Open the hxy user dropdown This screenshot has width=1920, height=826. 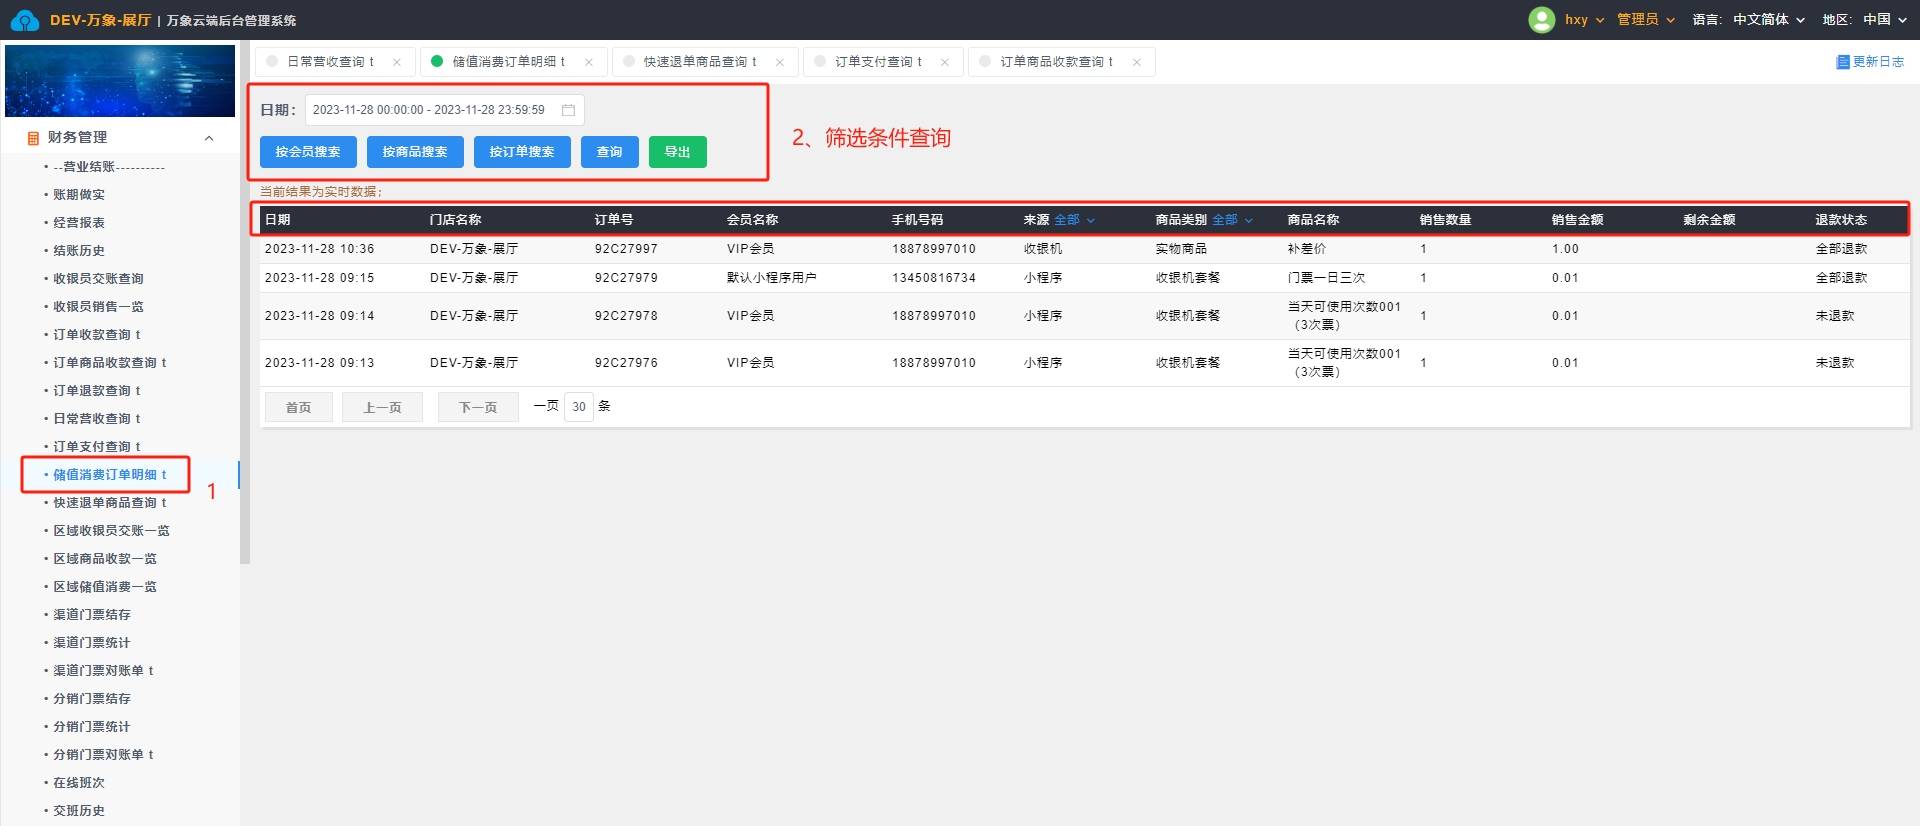(1584, 20)
